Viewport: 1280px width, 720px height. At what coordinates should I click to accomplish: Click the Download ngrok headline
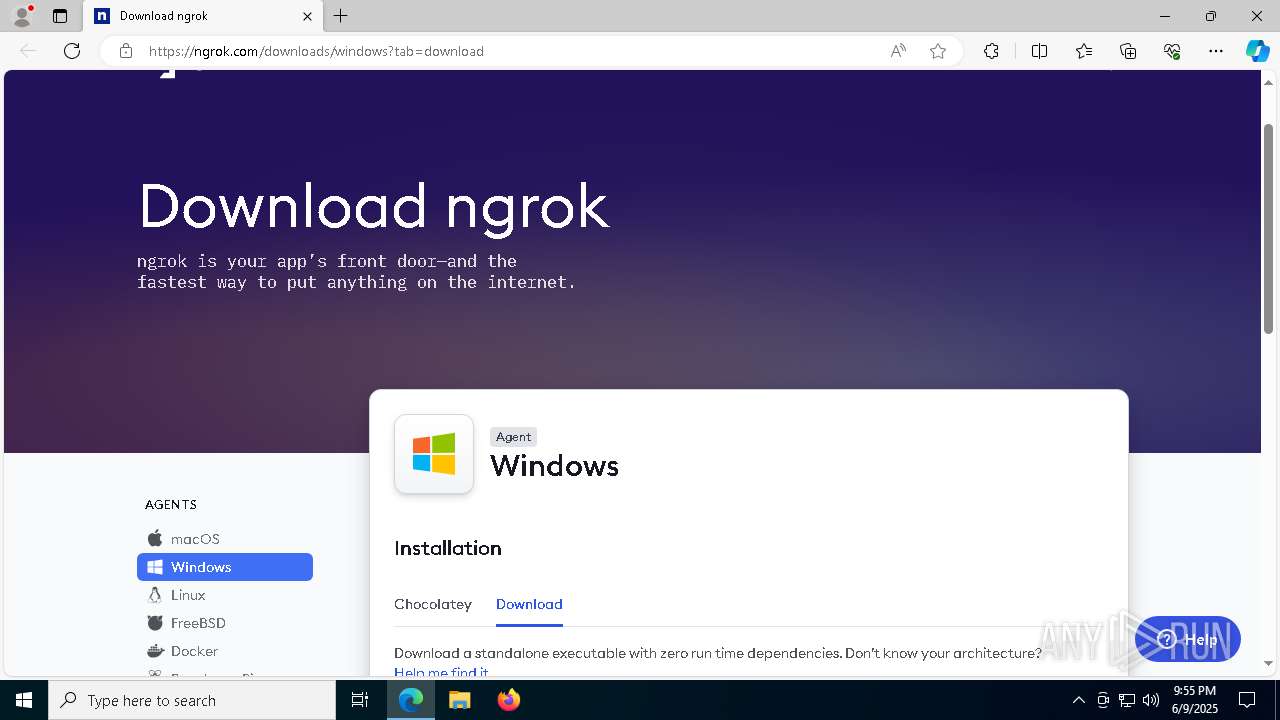[373, 206]
